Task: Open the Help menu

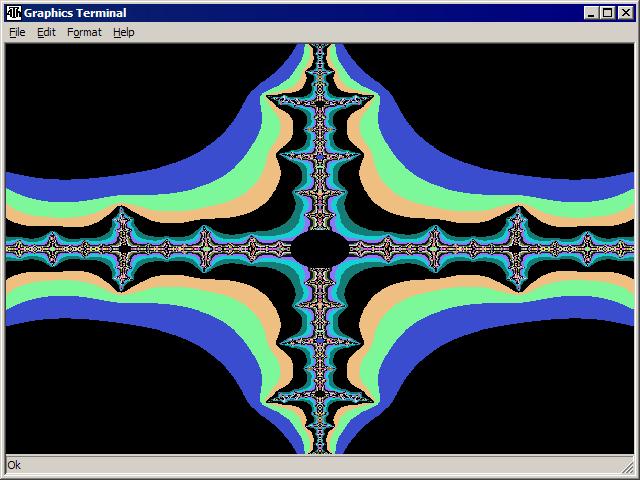Action: click(x=123, y=32)
